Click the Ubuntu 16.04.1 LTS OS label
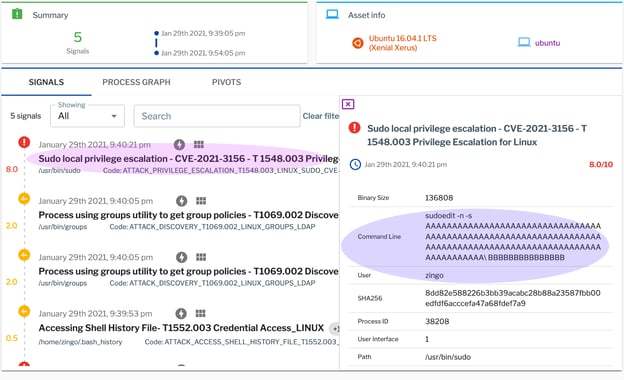The height and width of the screenshot is (380, 624). [402, 43]
